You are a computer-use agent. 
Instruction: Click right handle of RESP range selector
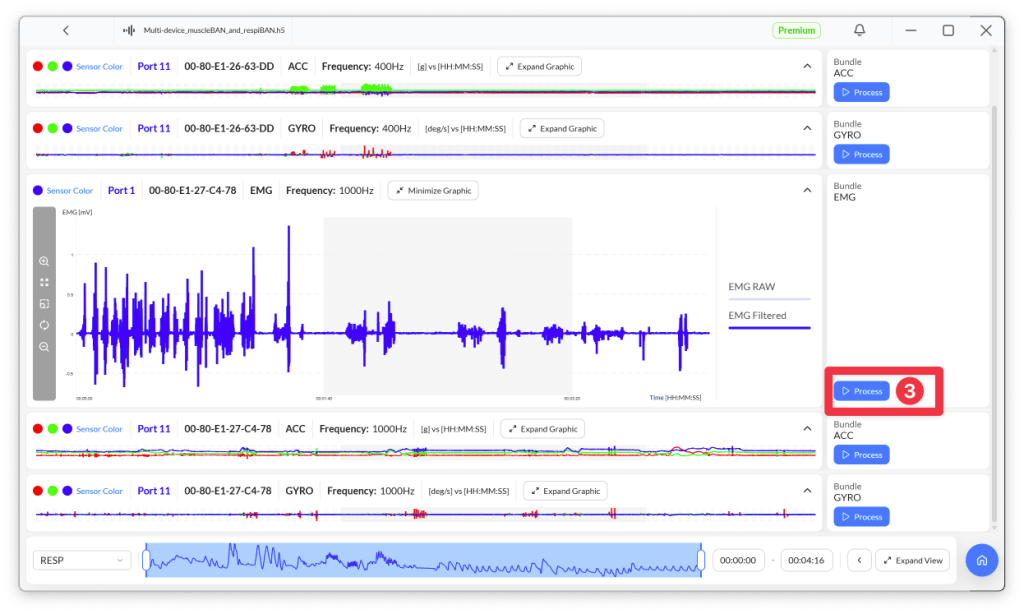(x=701, y=560)
